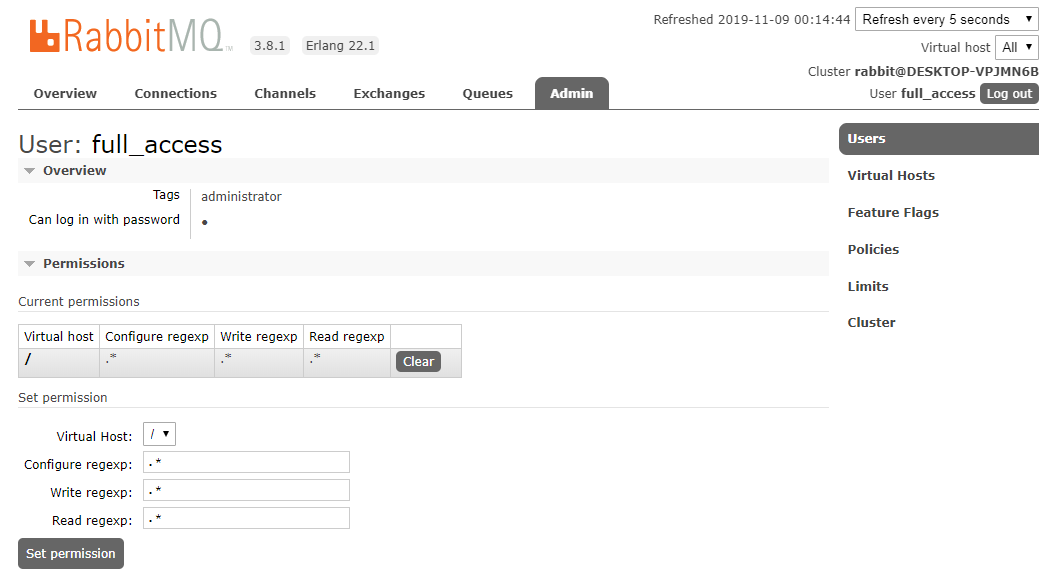The width and height of the screenshot is (1053, 573).
Task: Click the Virtual host column header
Action: click(x=58, y=337)
